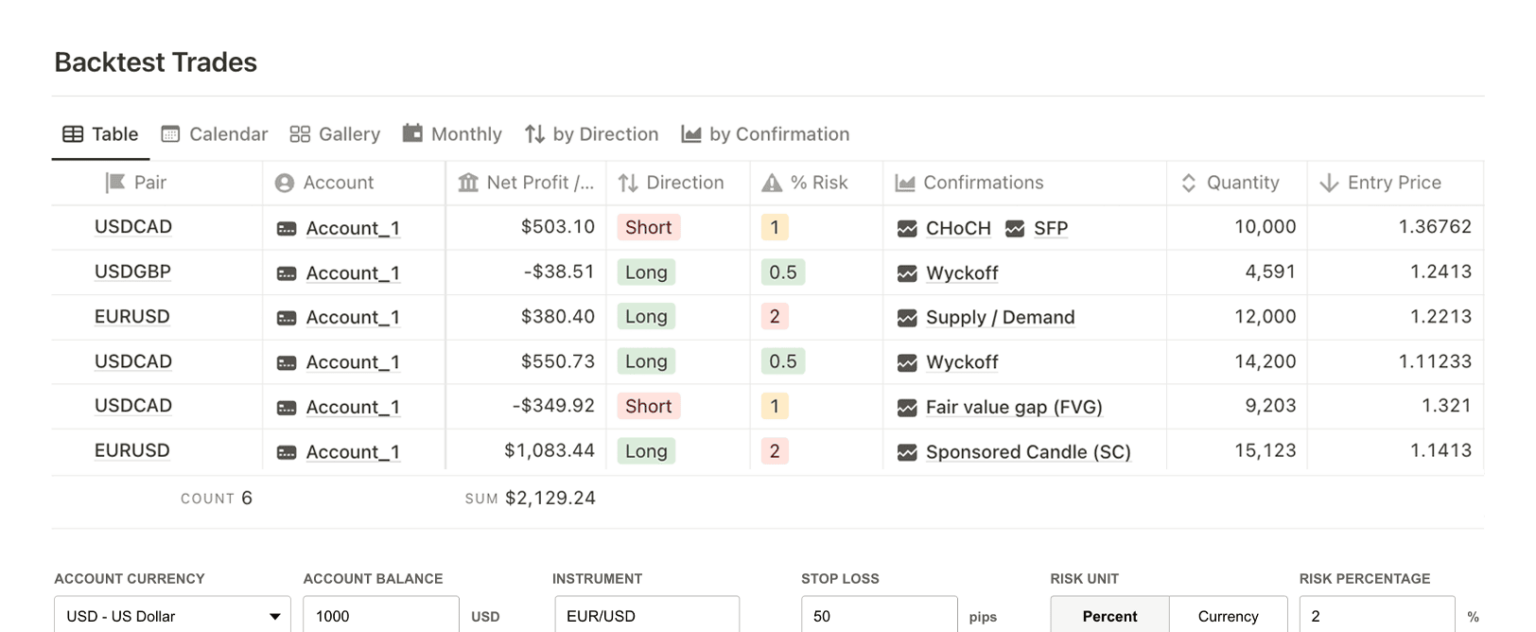Screen dimensions: 1536x632
Task: Open the Sponsored Candle (SC) confirmation link
Action: [x=1028, y=452]
